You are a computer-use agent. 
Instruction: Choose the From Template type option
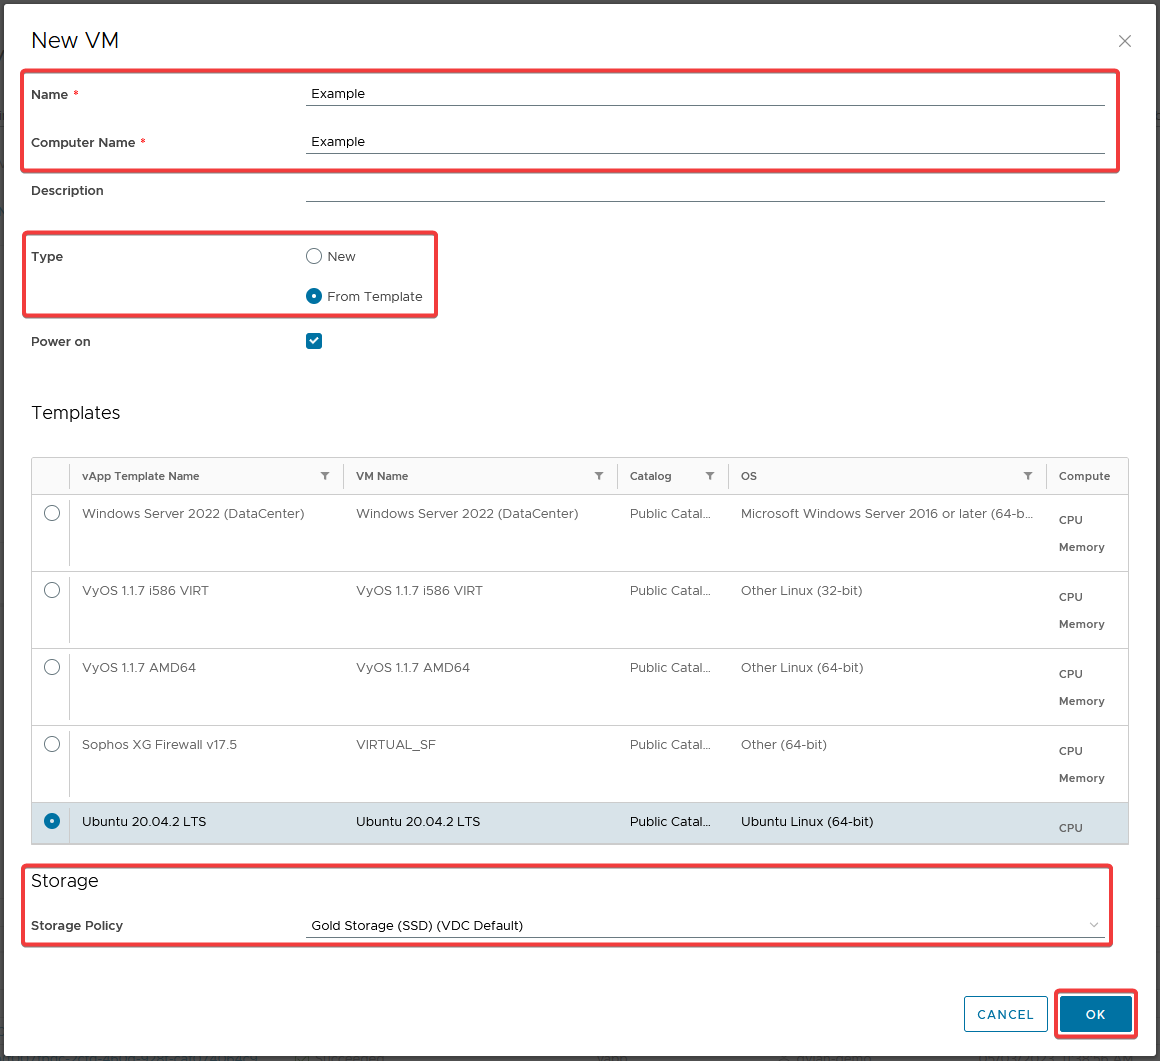[314, 296]
